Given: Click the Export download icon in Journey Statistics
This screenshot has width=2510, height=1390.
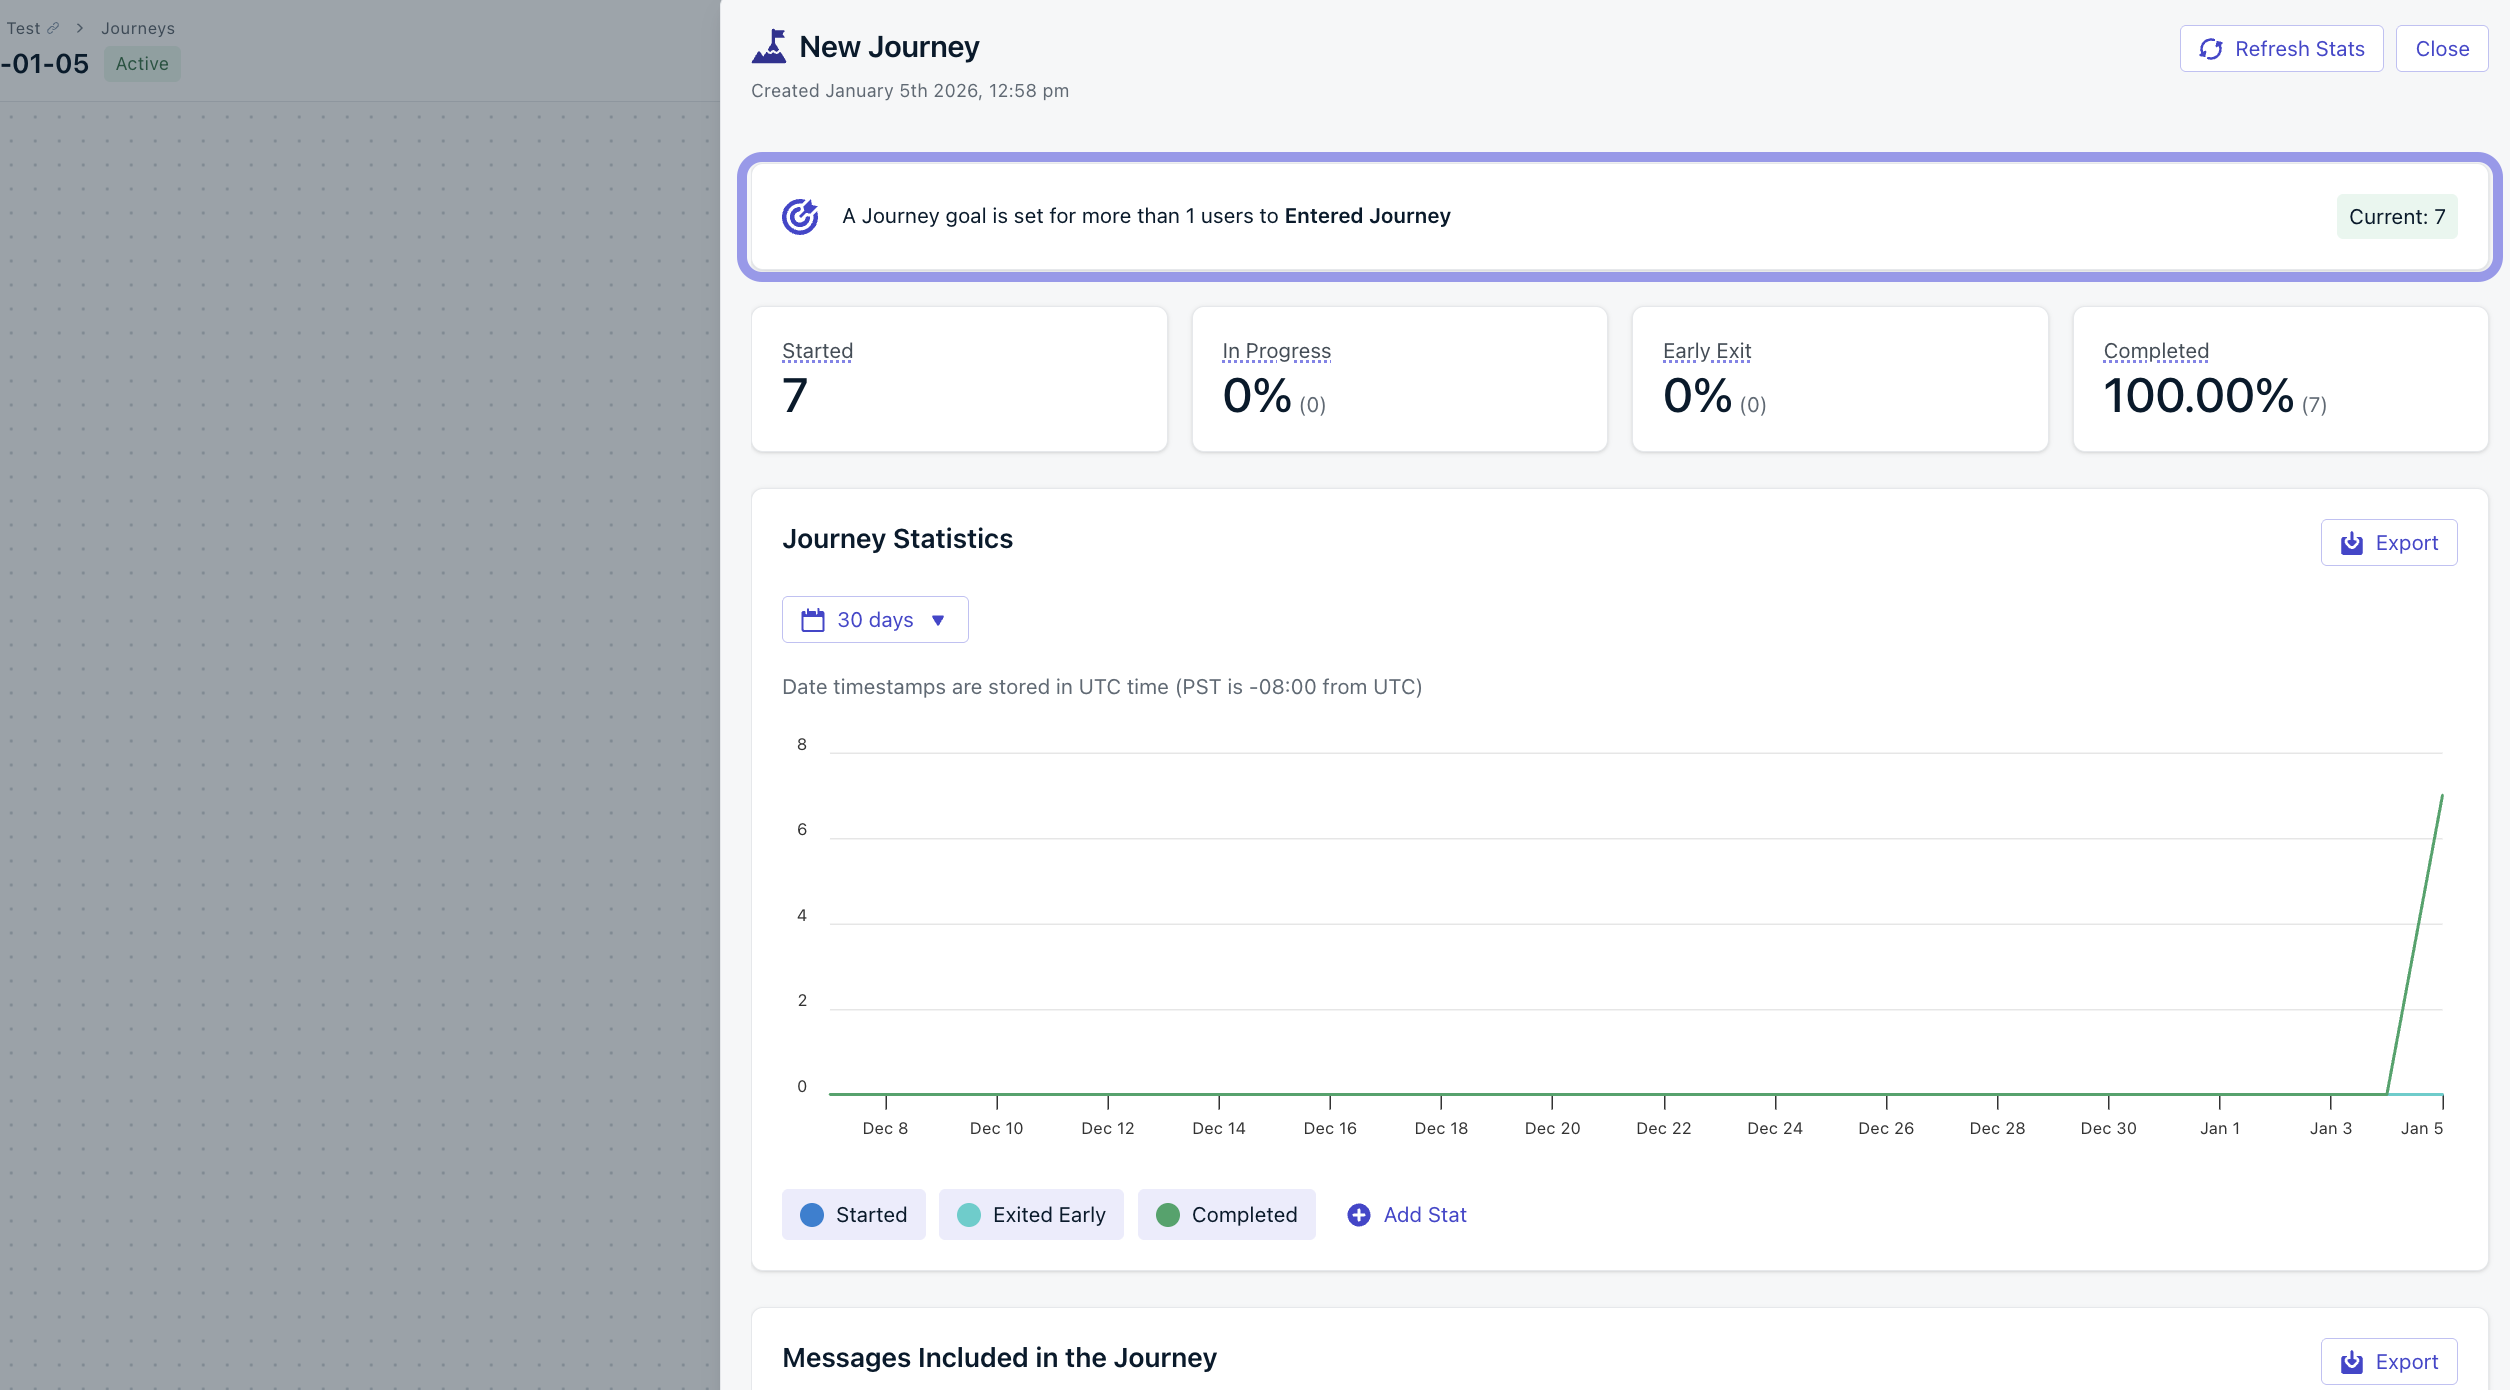Looking at the screenshot, I should point(2350,542).
